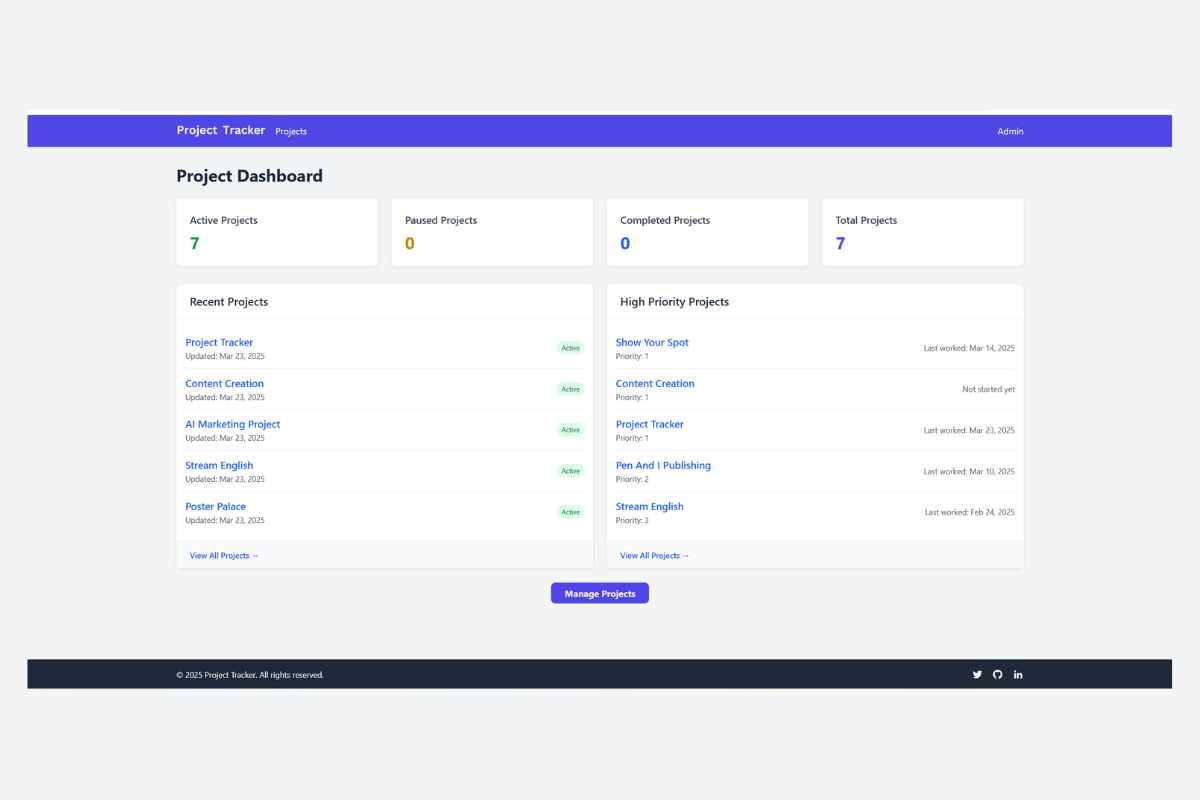
Task: Open Show Your Spot high priority project
Action: click(652, 342)
